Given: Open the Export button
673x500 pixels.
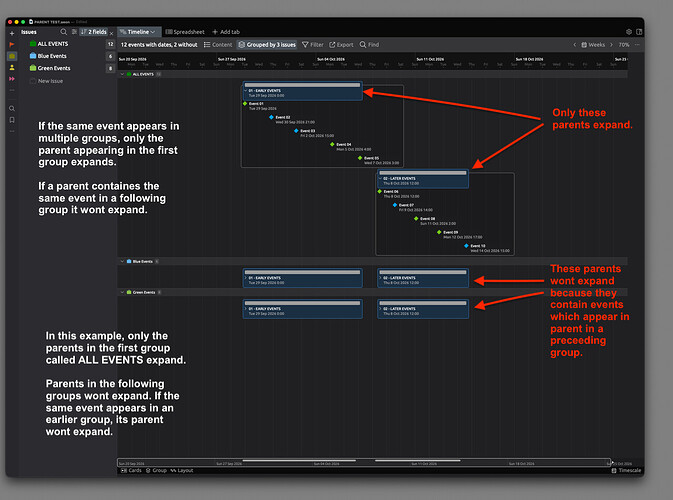Looking at the screenshot, I should (x=341, y=45).
